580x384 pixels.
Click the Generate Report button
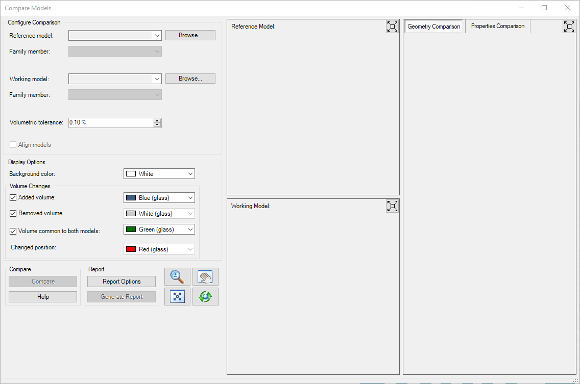121,297
